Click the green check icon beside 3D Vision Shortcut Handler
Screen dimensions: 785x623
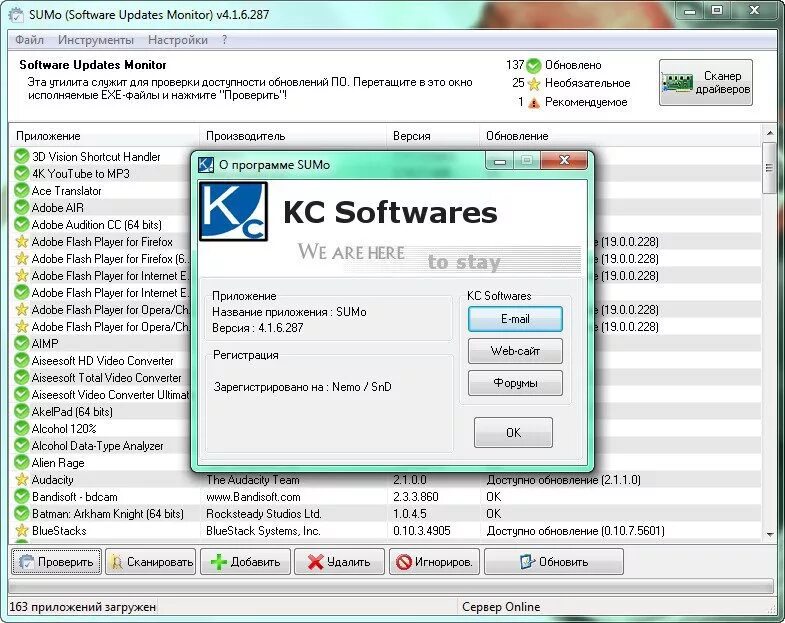point(22,156)
